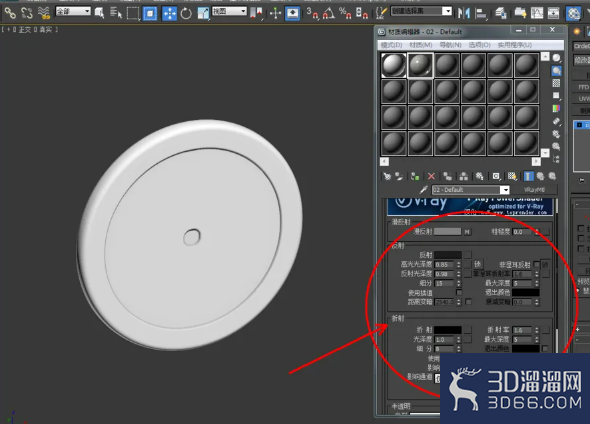Activate the Select and Move tool

point(169,13)
